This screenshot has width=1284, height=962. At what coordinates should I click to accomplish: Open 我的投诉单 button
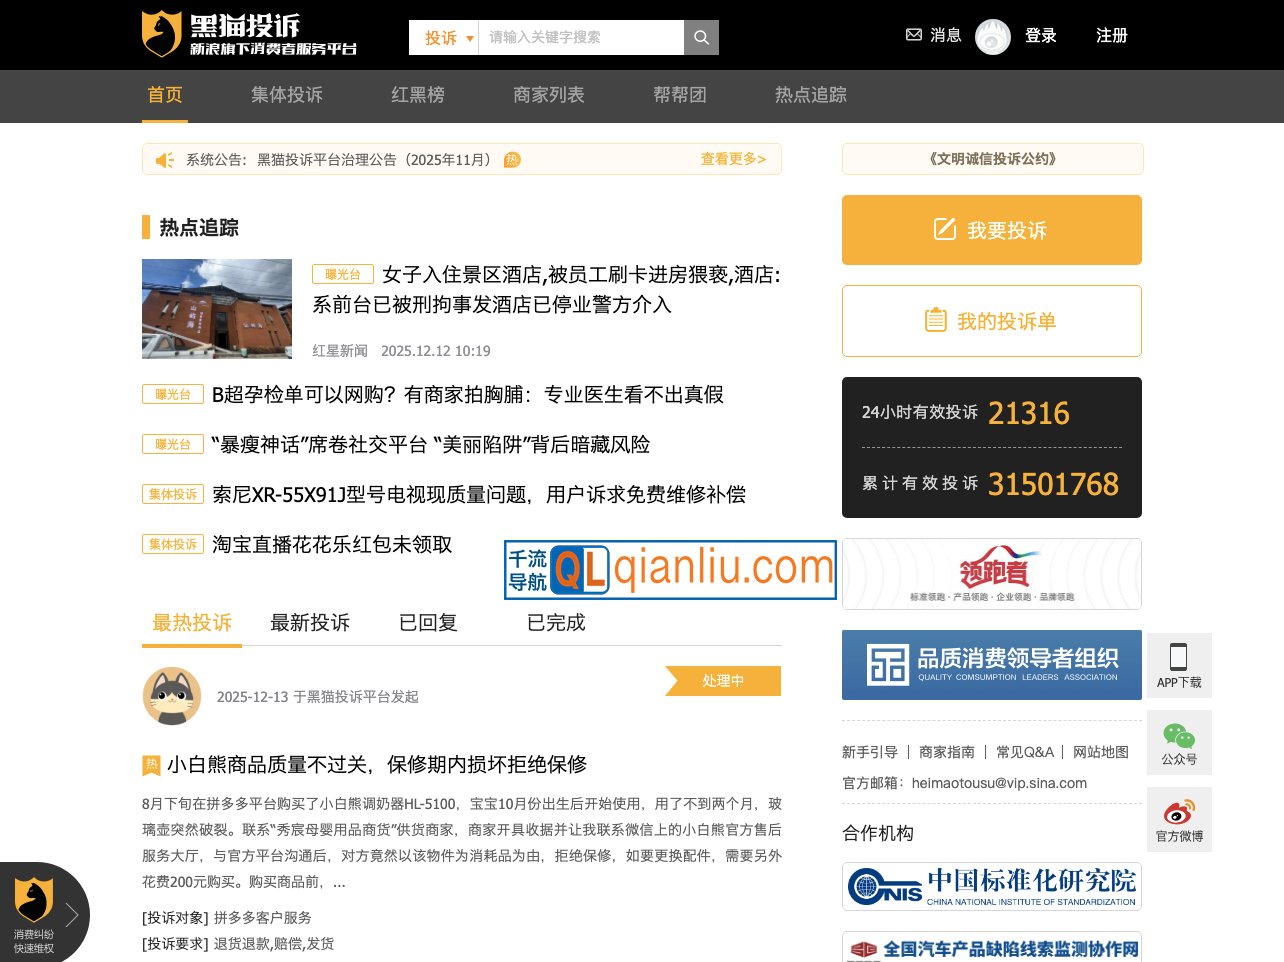(x=991, y=321)
